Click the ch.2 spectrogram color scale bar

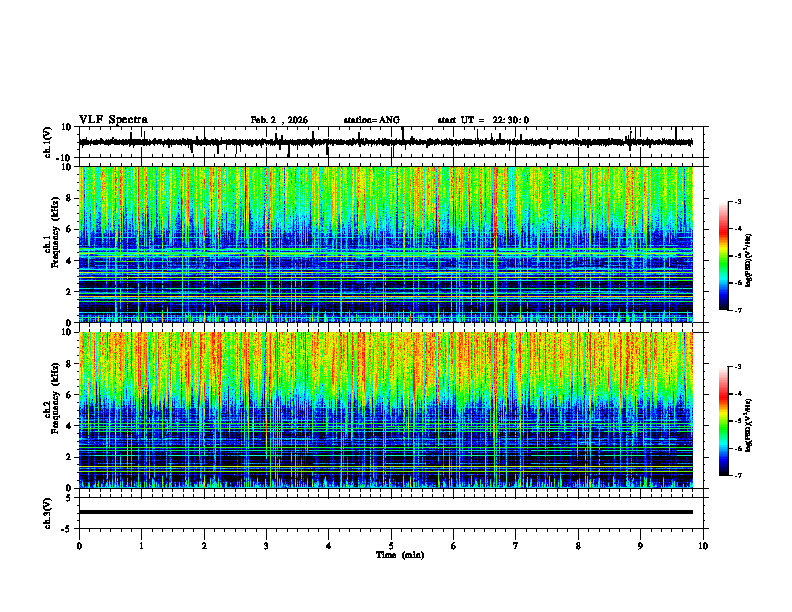click(724, 421)
